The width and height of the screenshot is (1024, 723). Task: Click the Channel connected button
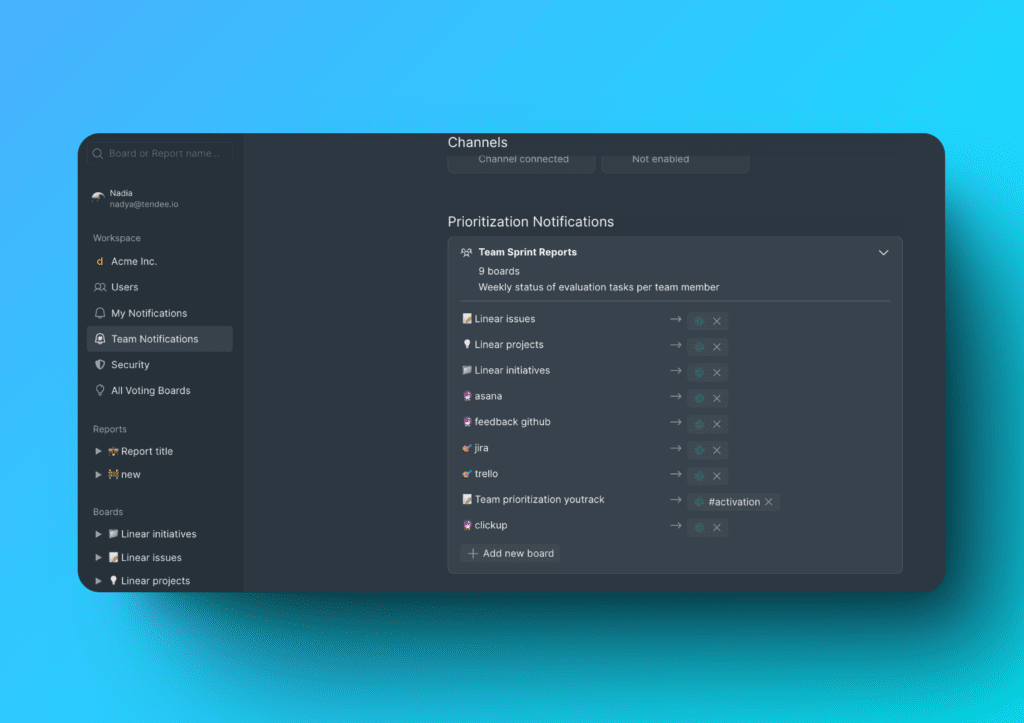(x=521, y=159)
